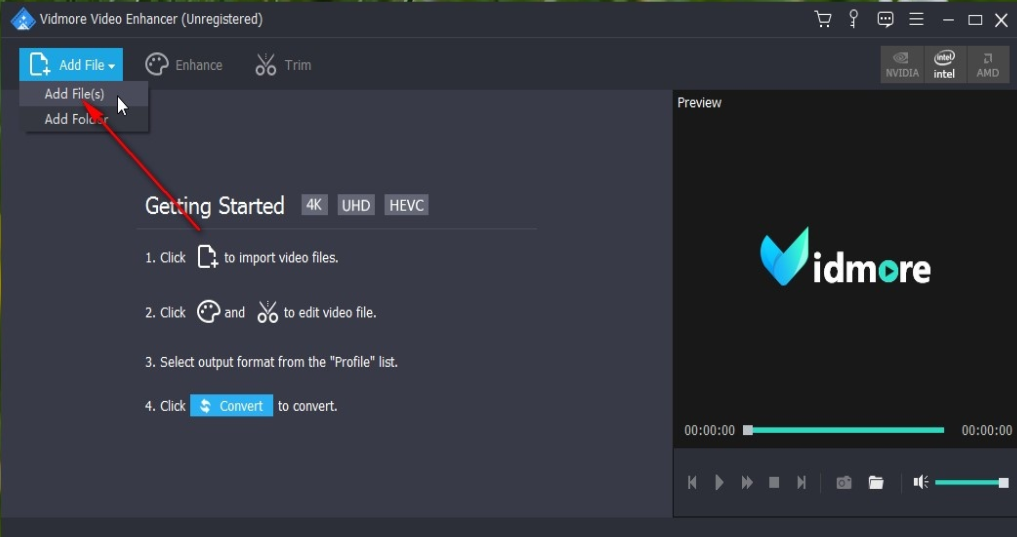
Task: Click the HEVC badge
Action: (x=407, y=206)
